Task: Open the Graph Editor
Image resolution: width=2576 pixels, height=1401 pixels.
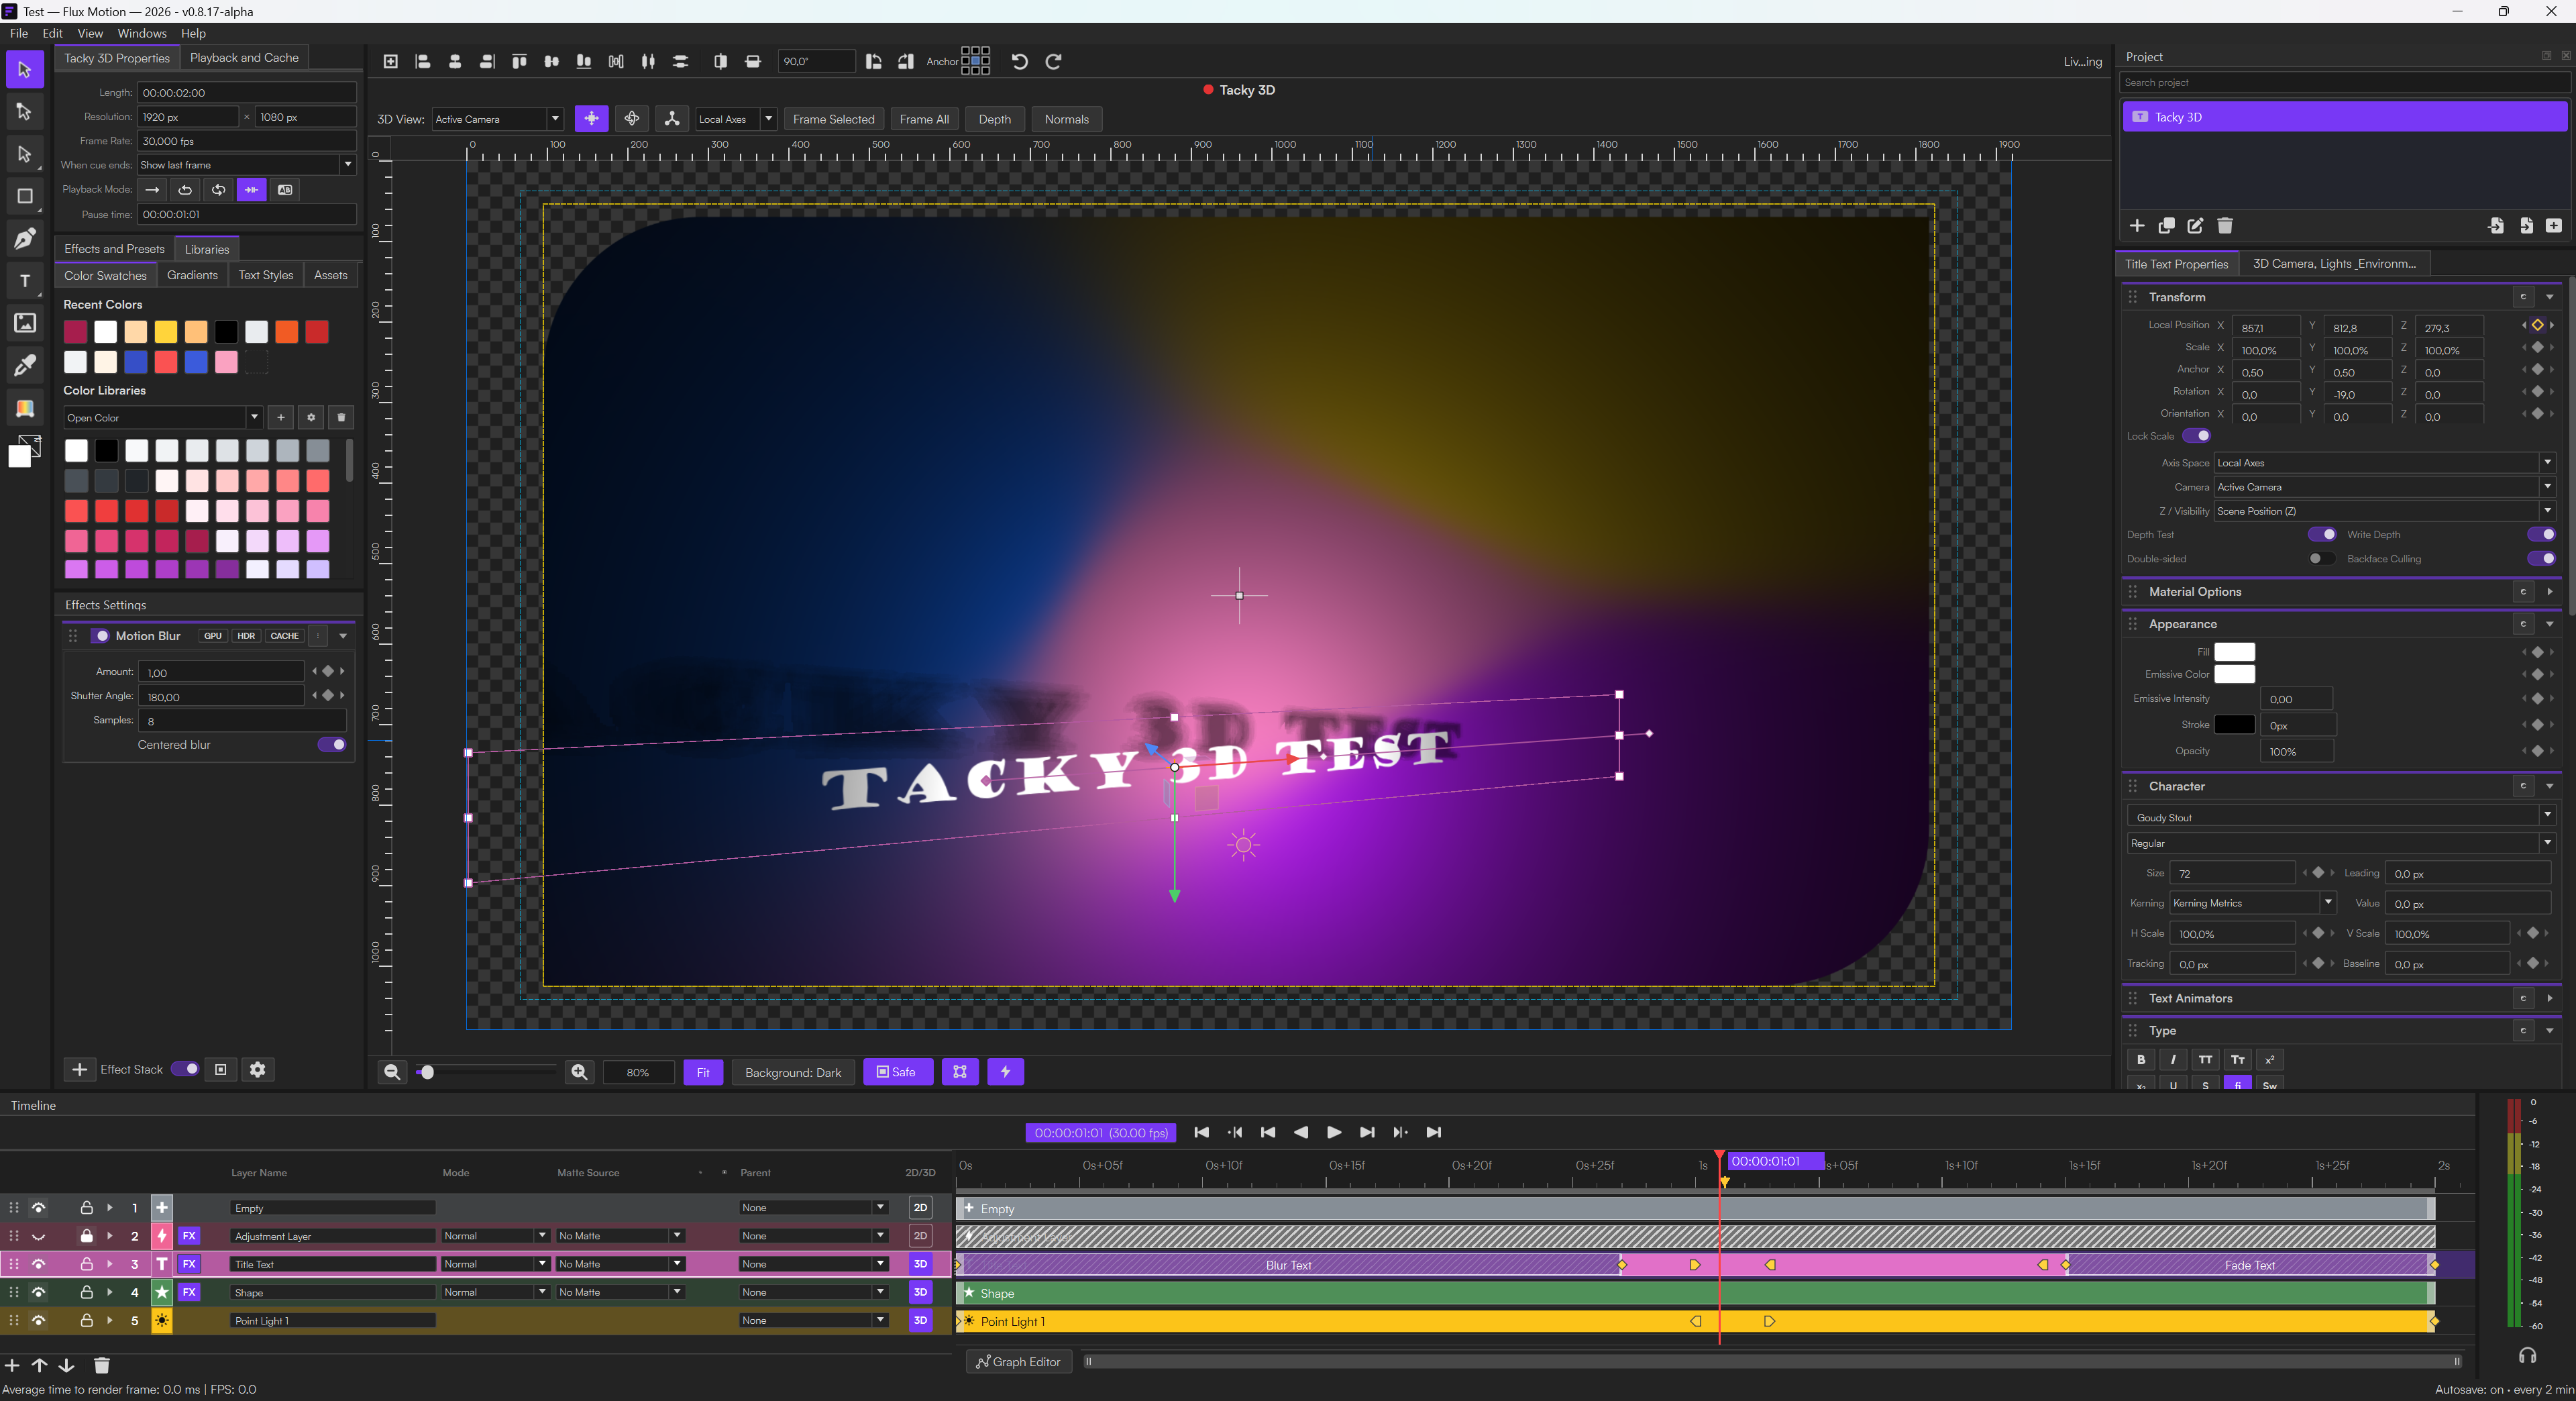Action: click(x=1019, y=1362)
